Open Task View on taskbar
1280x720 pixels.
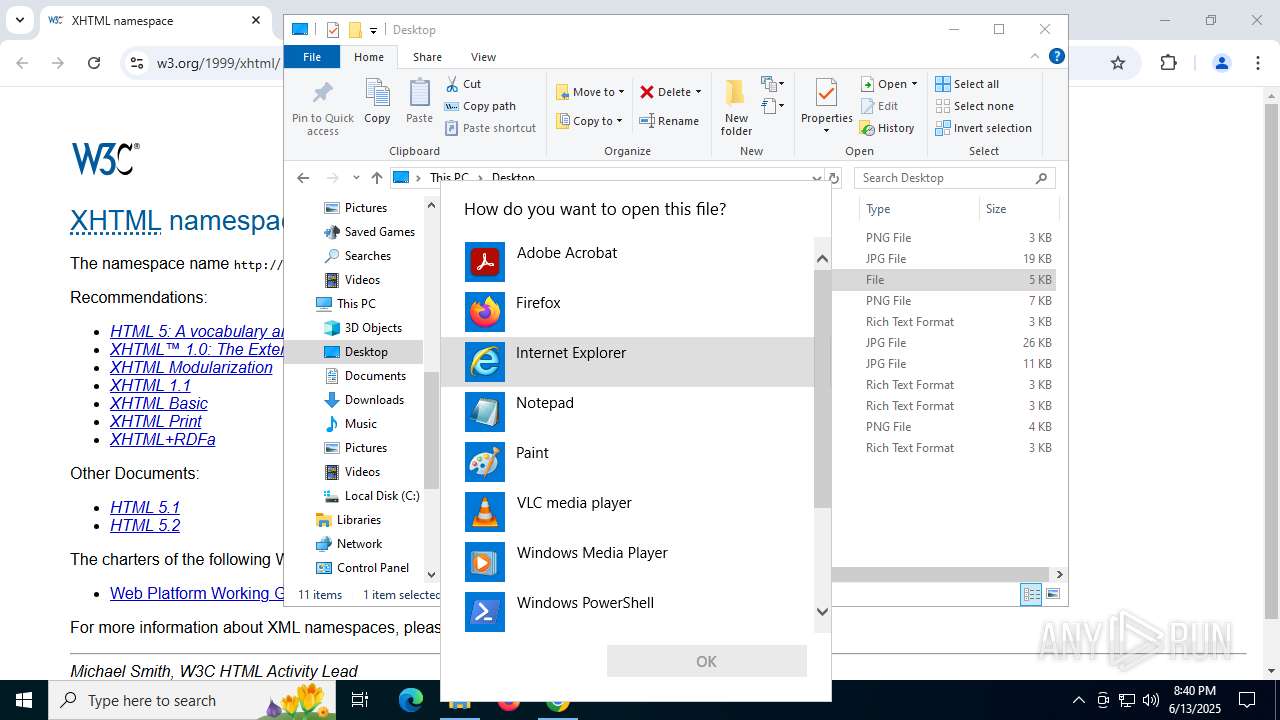tap(360, 700)
